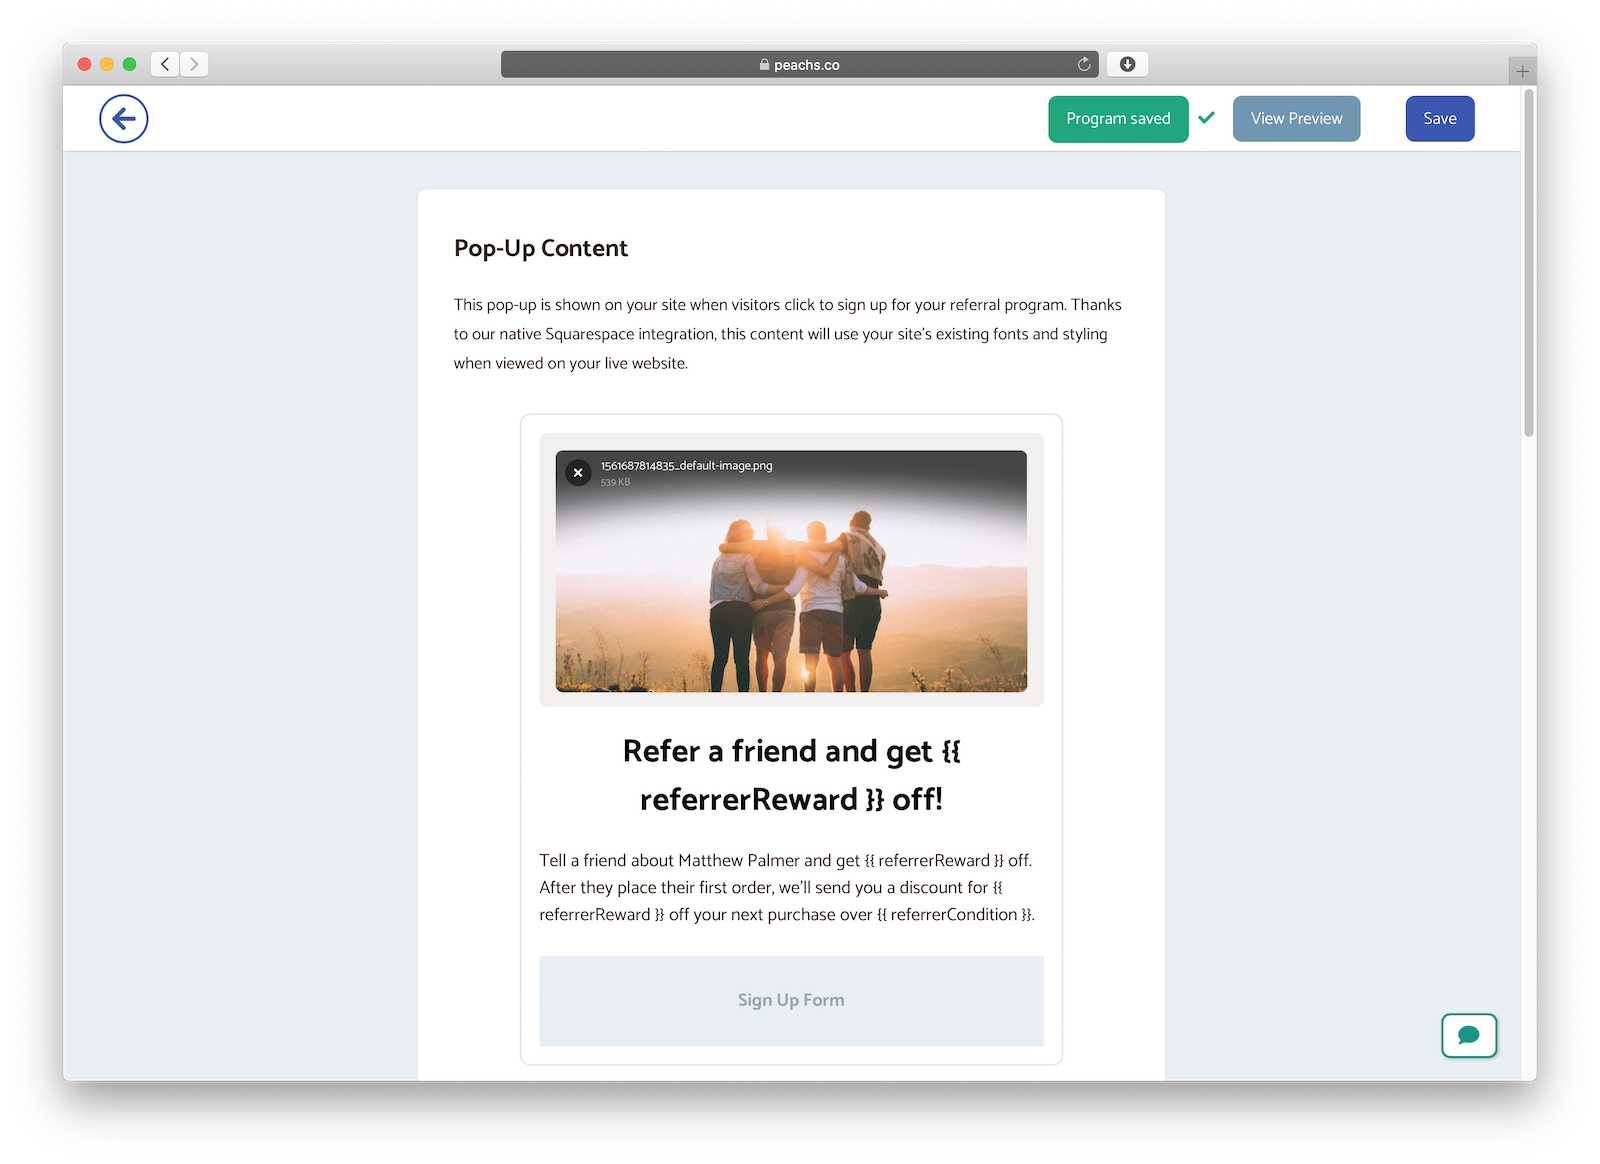The height and width of the screenshot is (1164, 1600).
Task: Edit the 'Tell a friend about Matthew Palmer' paragraph
Action: pos(788,887)
